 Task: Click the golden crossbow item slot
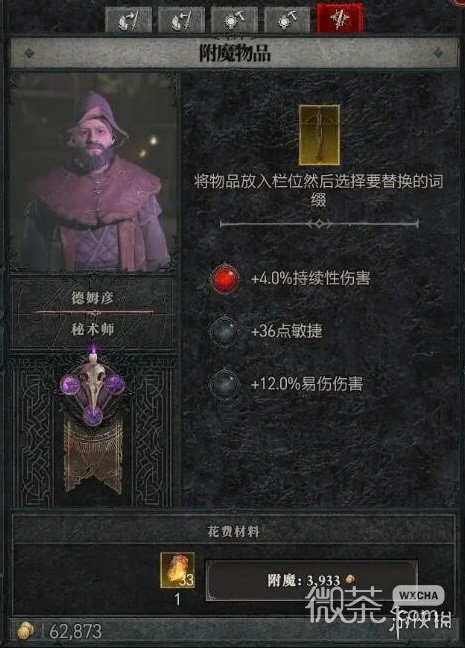319,135
